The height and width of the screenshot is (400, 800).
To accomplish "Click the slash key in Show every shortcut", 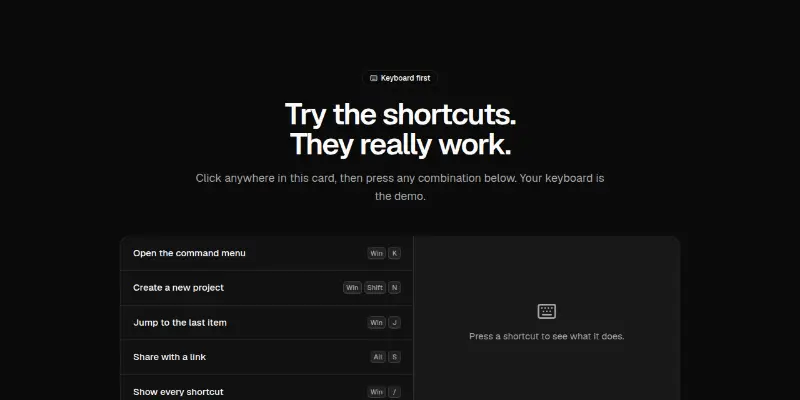I will pos(394,392).
